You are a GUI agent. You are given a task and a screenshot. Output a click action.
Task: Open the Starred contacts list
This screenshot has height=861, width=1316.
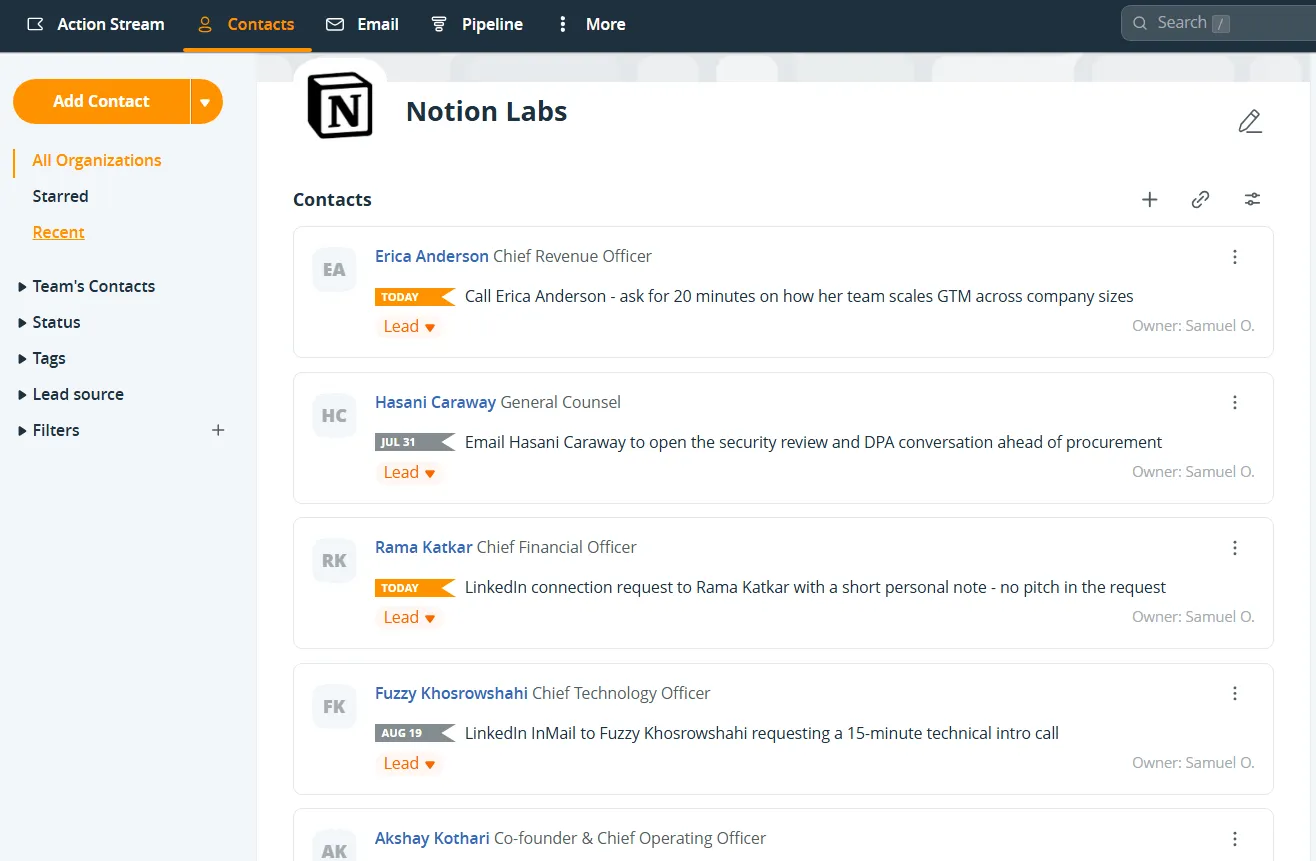pyautogui.click(x=60, y=196)
